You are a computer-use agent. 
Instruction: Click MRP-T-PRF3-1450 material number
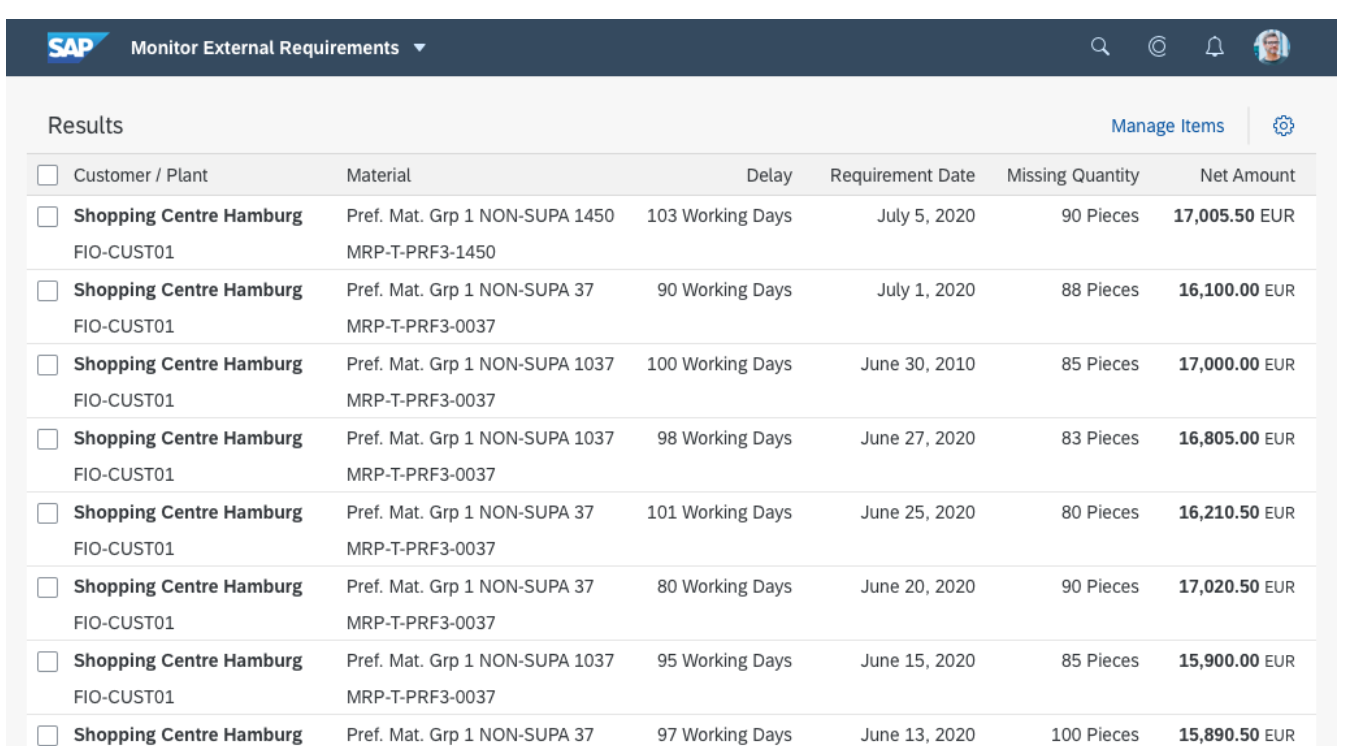pyautogui.click(x=421, y=252)
